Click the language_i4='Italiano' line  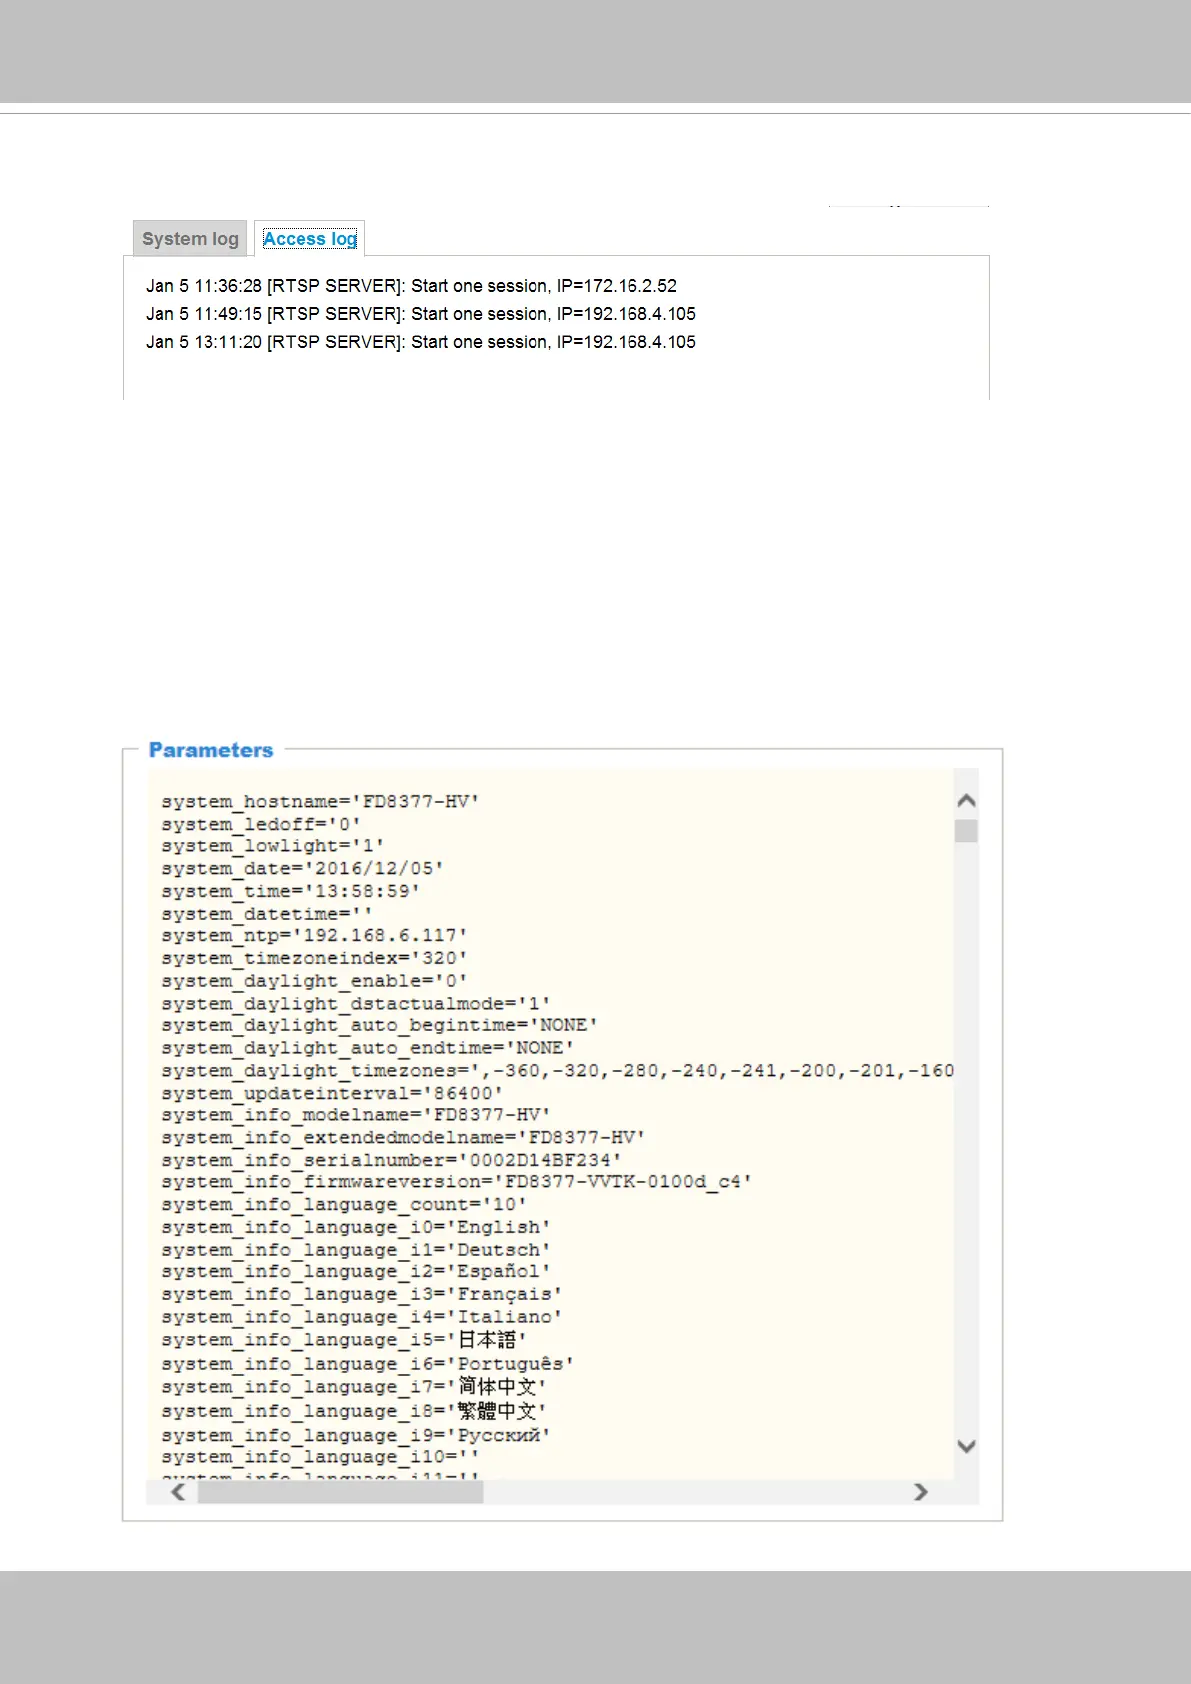(362, 1317)
